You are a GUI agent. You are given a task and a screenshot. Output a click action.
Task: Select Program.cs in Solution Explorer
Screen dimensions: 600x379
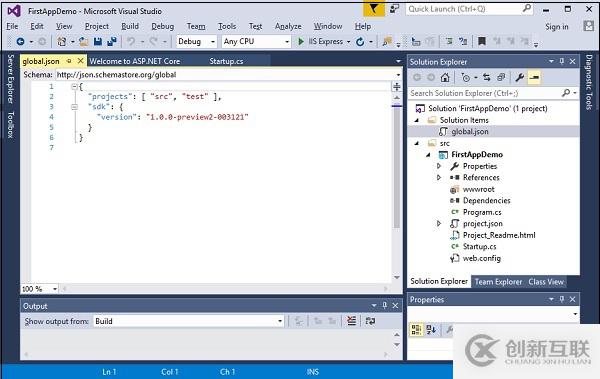pyautogui.click(x=482, y=212)
